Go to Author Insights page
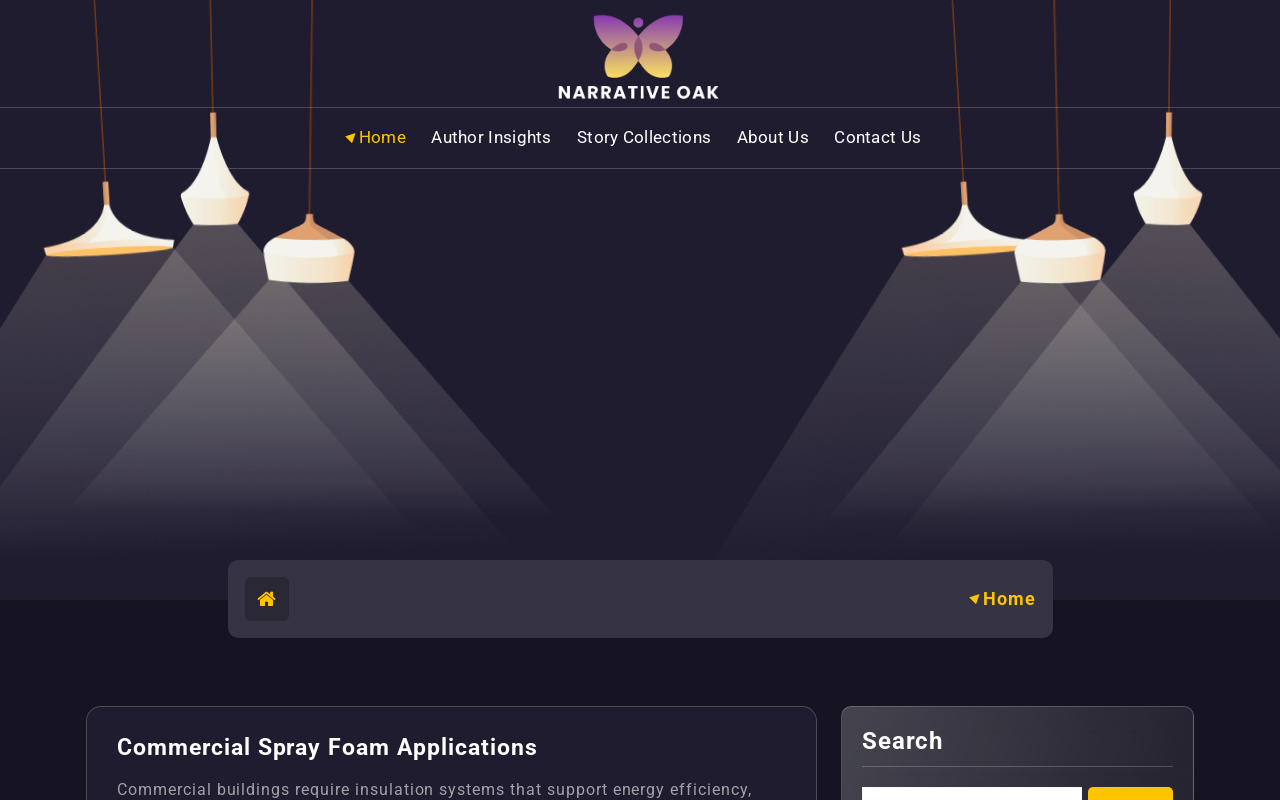The height and width of the screenshot is (800, 1280). click(491, 137)
